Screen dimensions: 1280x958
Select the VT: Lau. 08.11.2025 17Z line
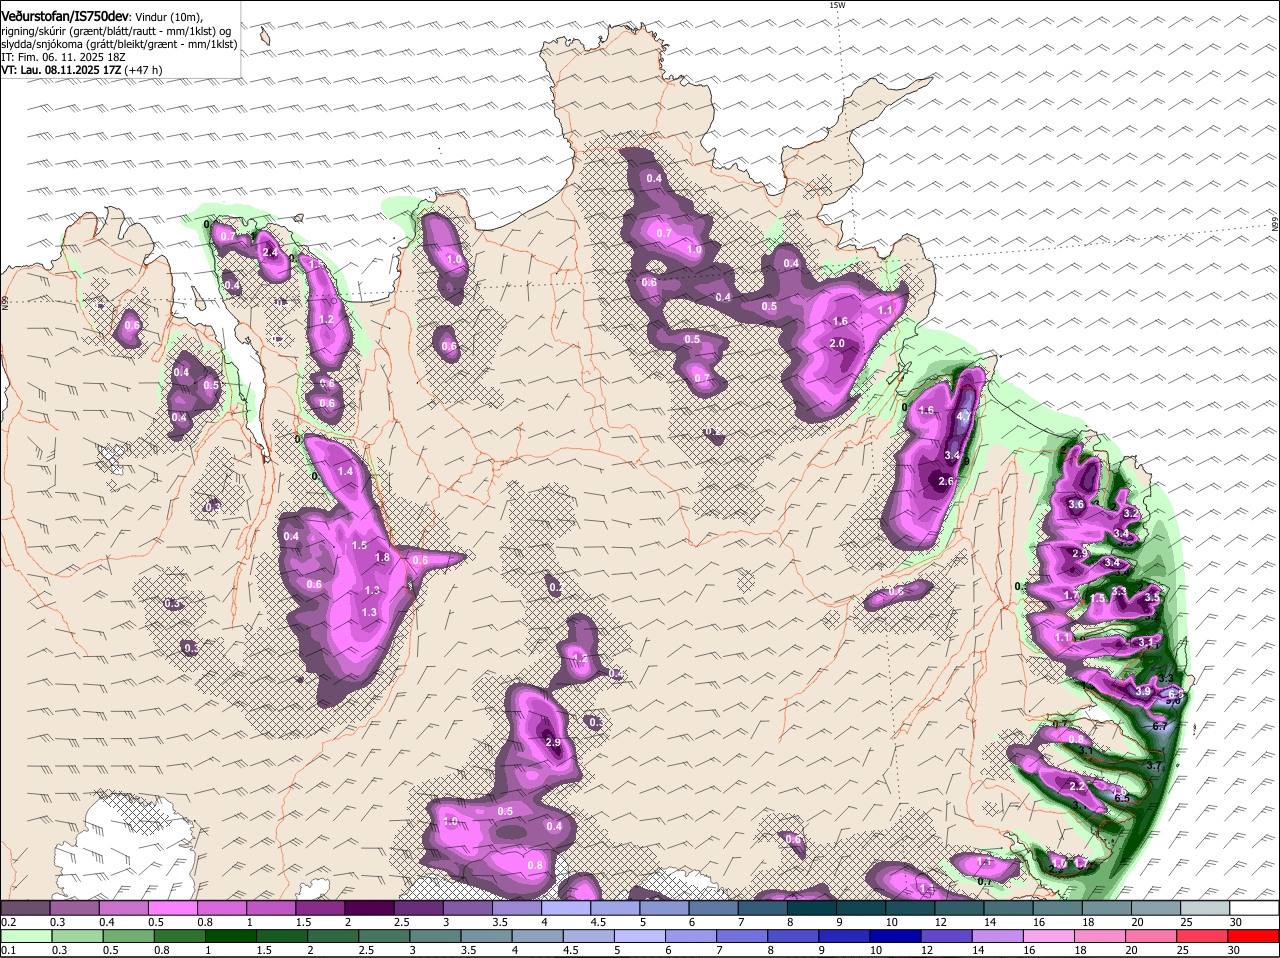pos(81,70)
